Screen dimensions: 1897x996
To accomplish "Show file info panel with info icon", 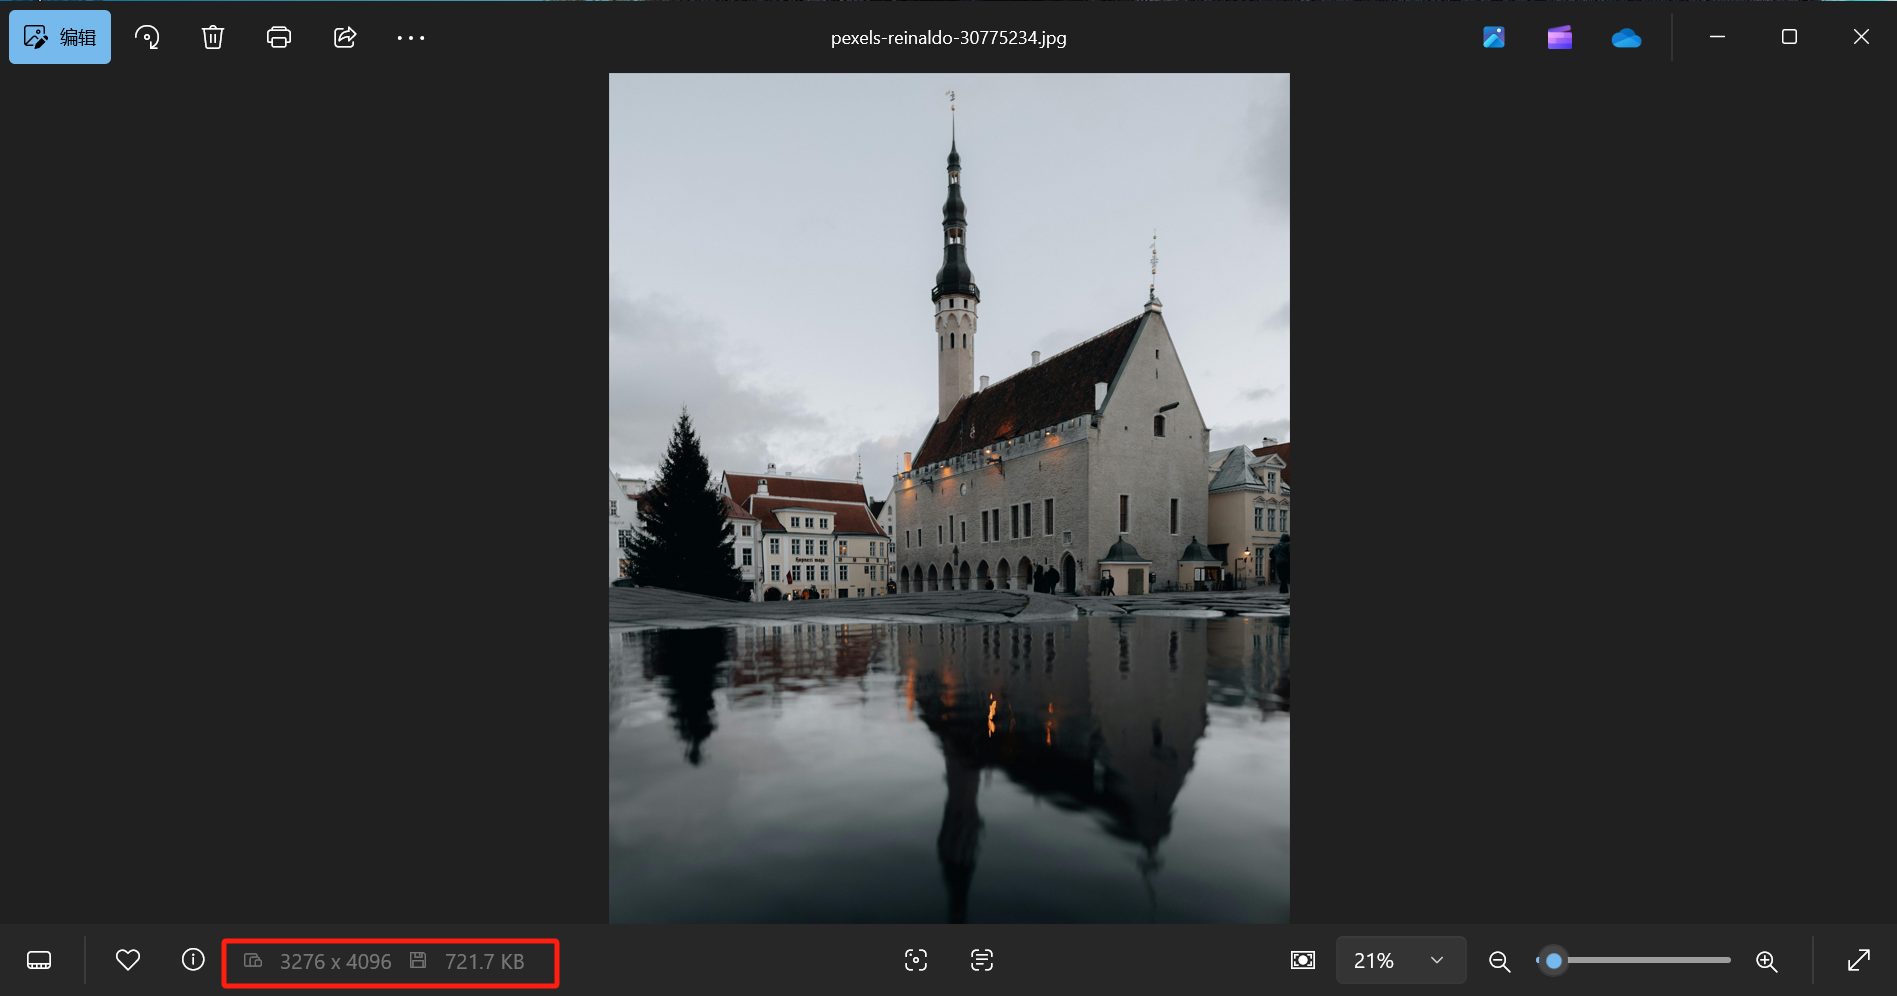I will (193, 960).
